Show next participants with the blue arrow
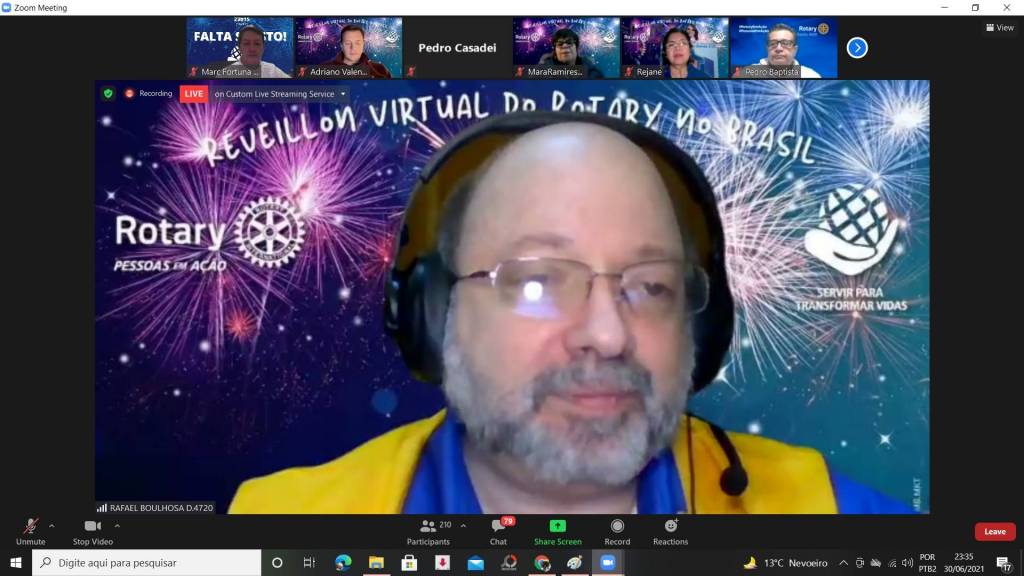1024x576 pixels. point(857,47)
